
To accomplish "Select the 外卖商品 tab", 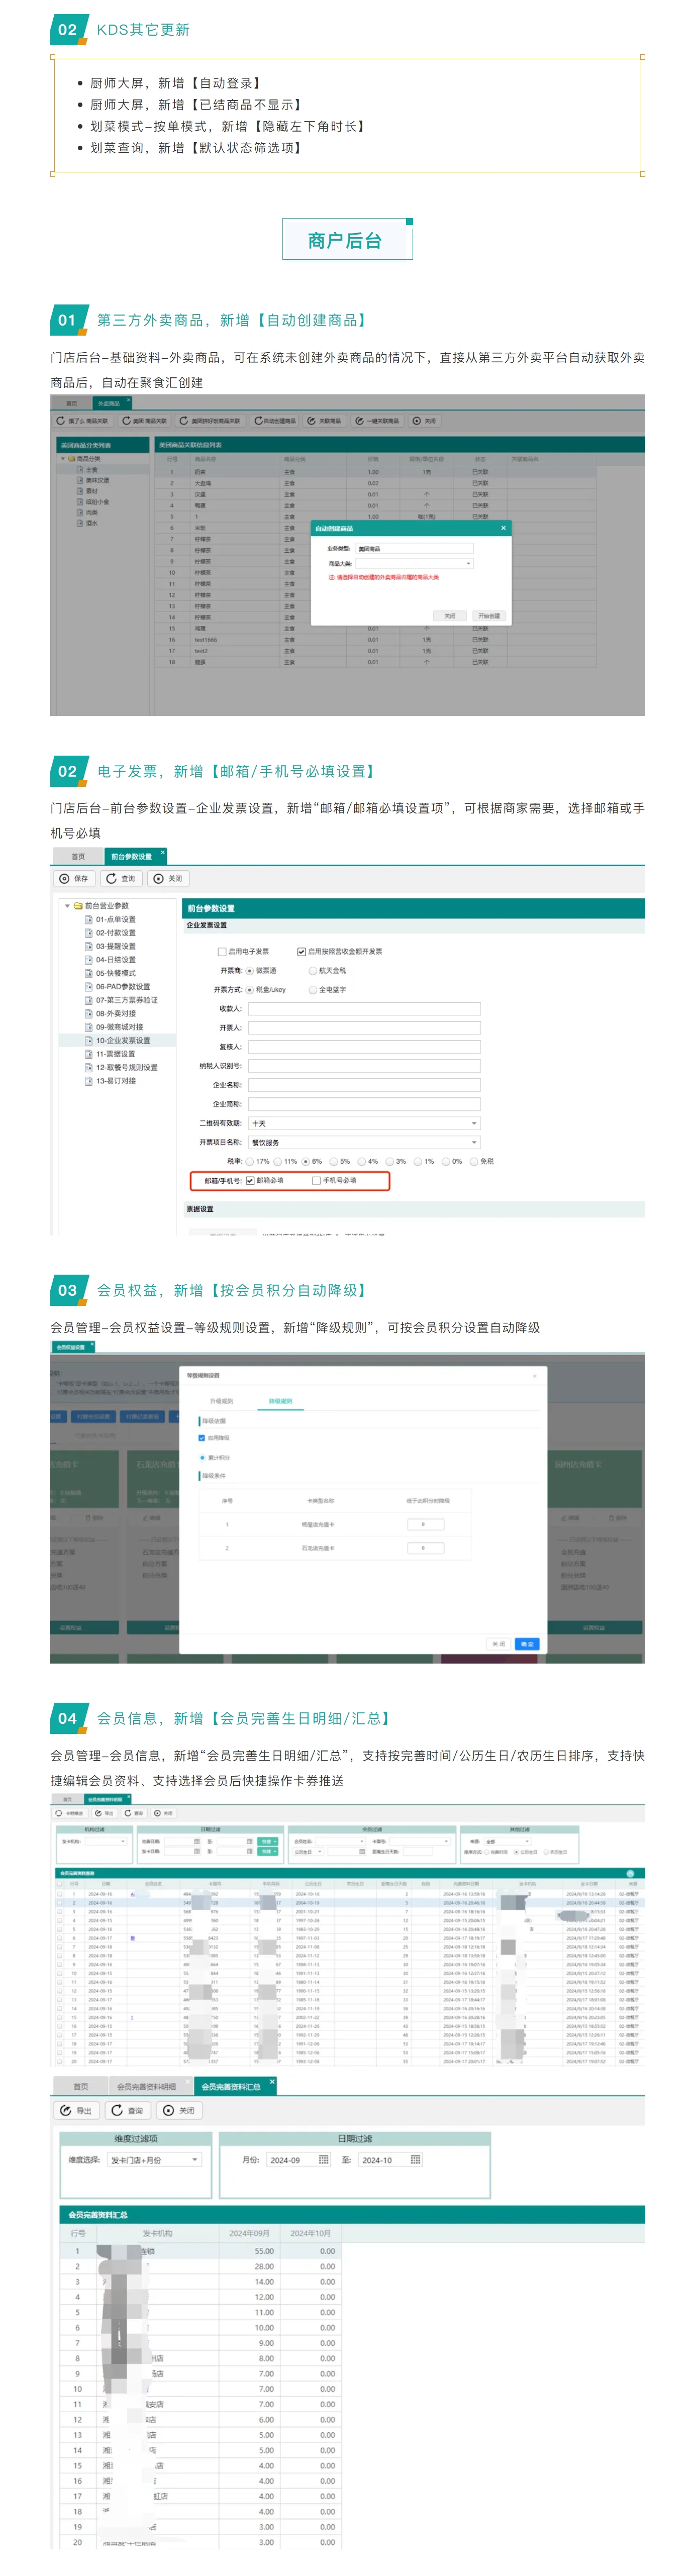I will (x=108, y=403).
